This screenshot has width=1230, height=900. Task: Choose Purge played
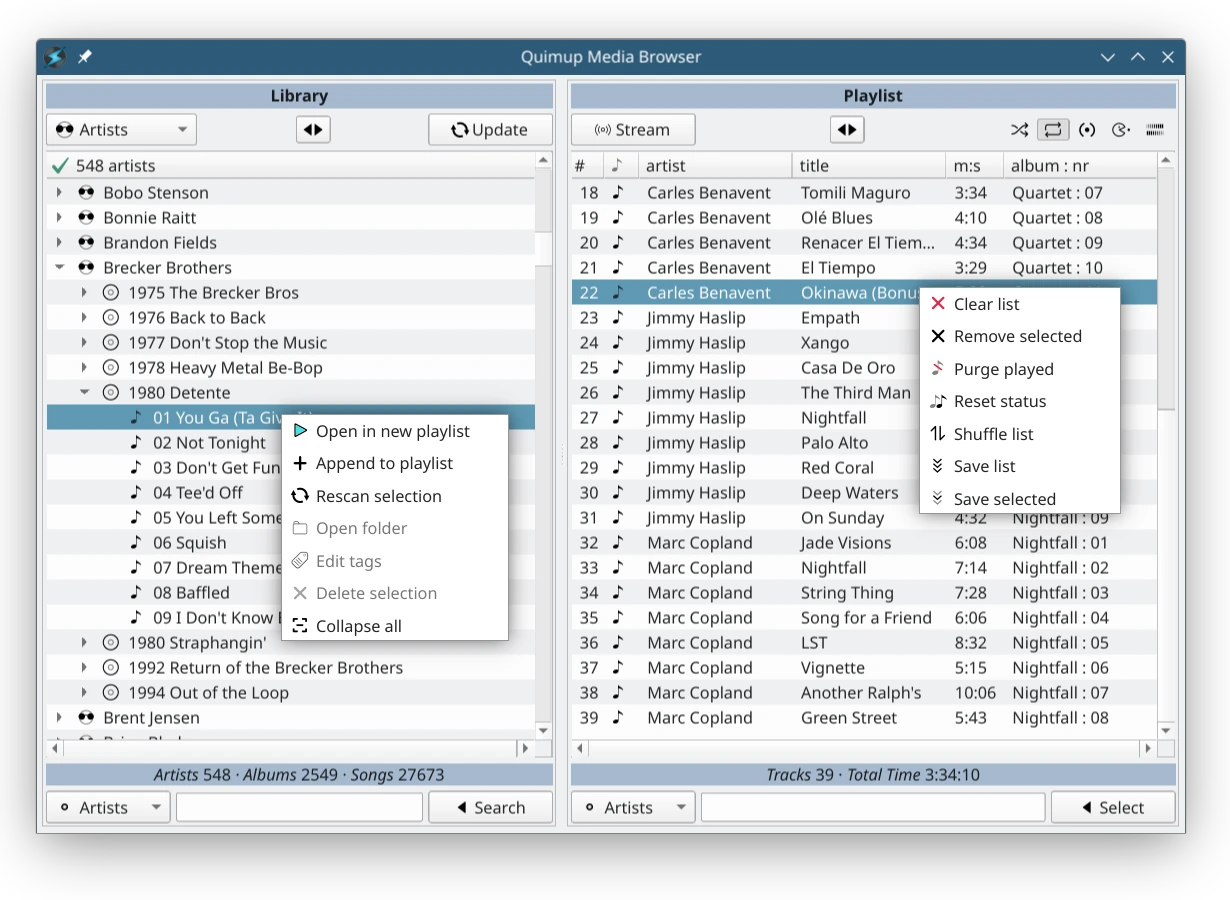pyautogui.click(x=1019, y=369)
